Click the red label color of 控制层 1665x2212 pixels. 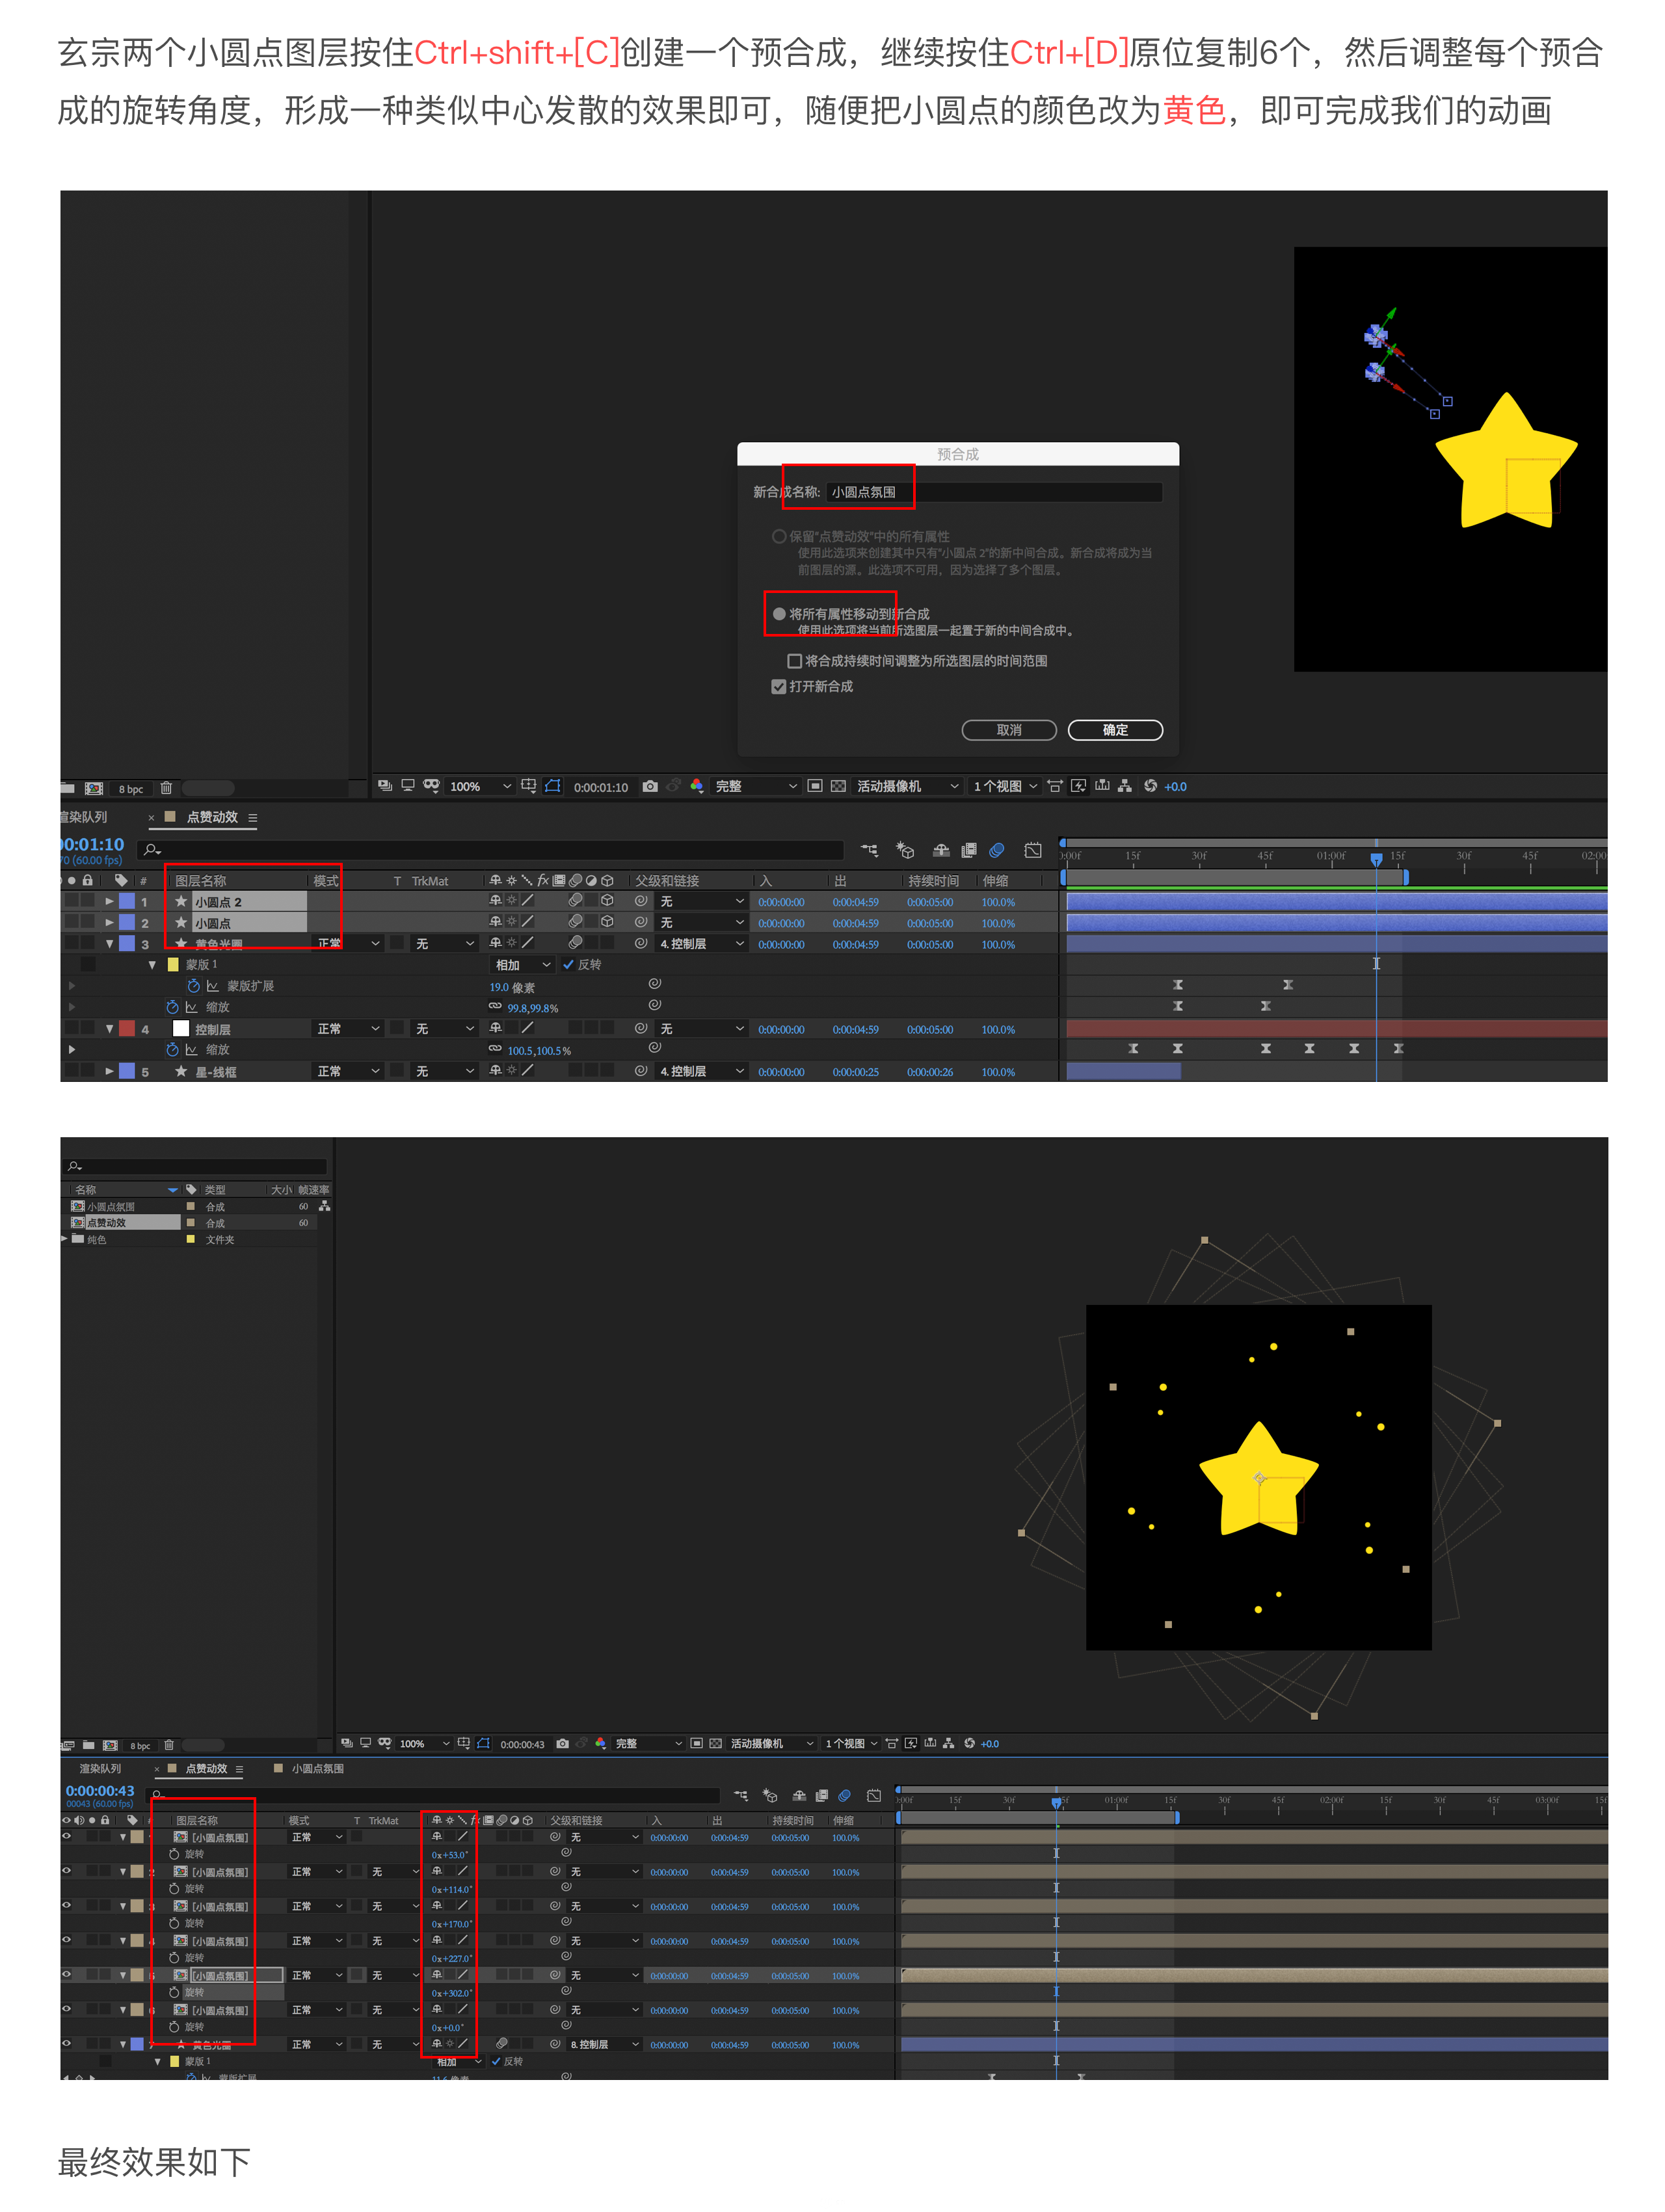pyautogui.click(x=127, y=1028)
